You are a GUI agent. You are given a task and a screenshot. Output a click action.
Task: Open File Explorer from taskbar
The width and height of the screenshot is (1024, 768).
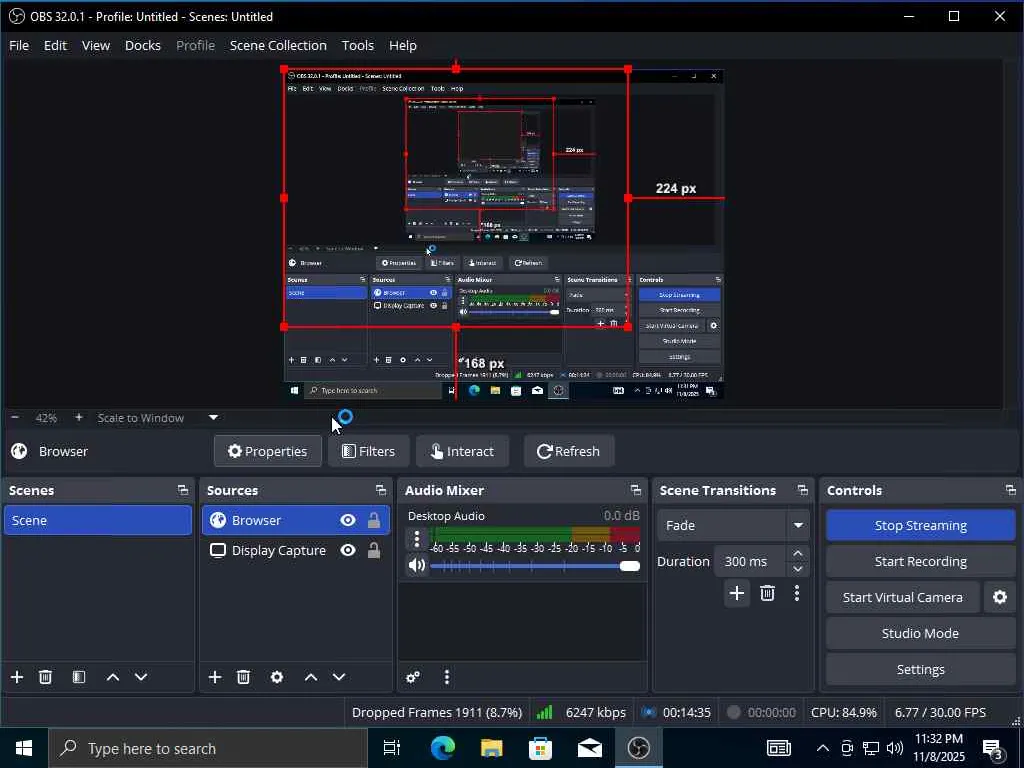tap(492, 748)
